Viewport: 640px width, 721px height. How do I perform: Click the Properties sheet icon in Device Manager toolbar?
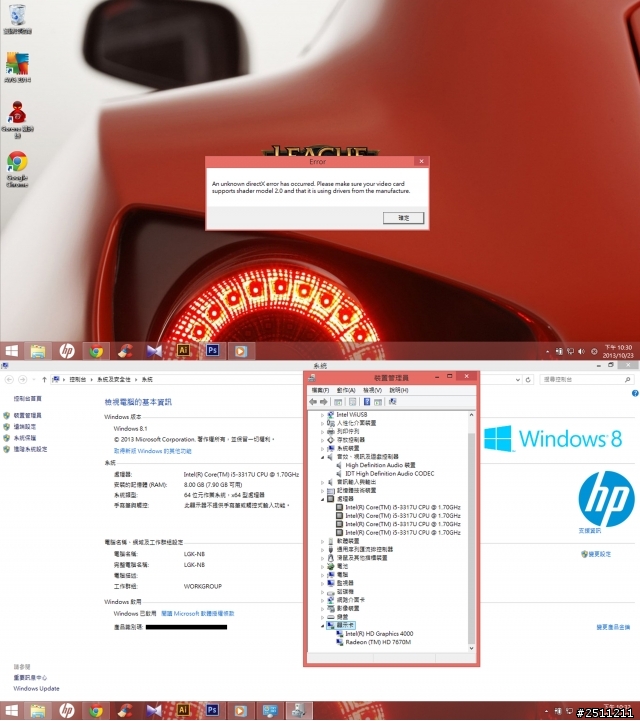(x=353, y=402)
